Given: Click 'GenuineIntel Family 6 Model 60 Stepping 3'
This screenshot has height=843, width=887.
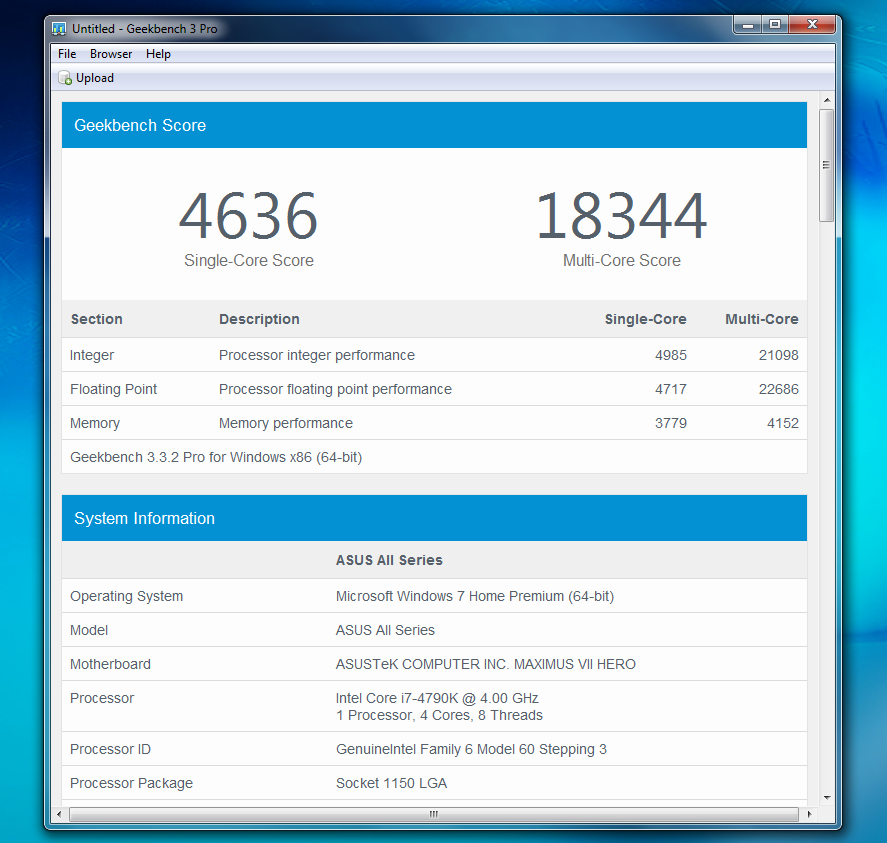Looking at the screenshot, I should pos(471,749).
